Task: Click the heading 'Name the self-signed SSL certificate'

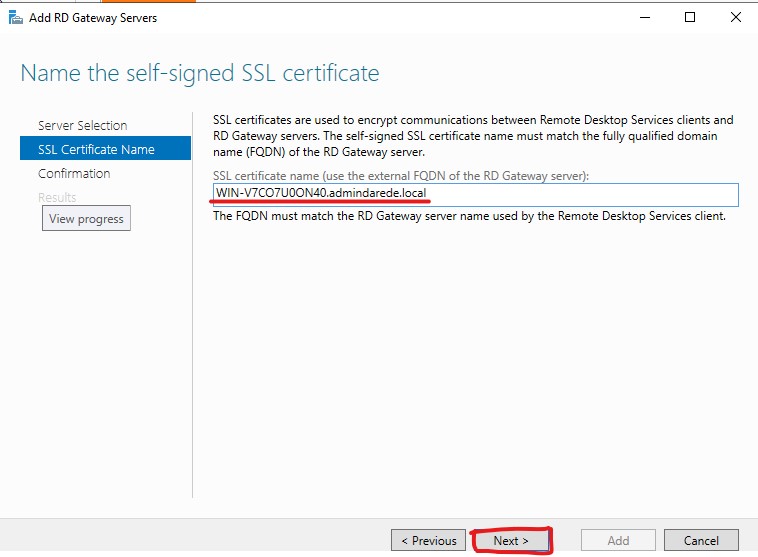Action: point(200,73)
